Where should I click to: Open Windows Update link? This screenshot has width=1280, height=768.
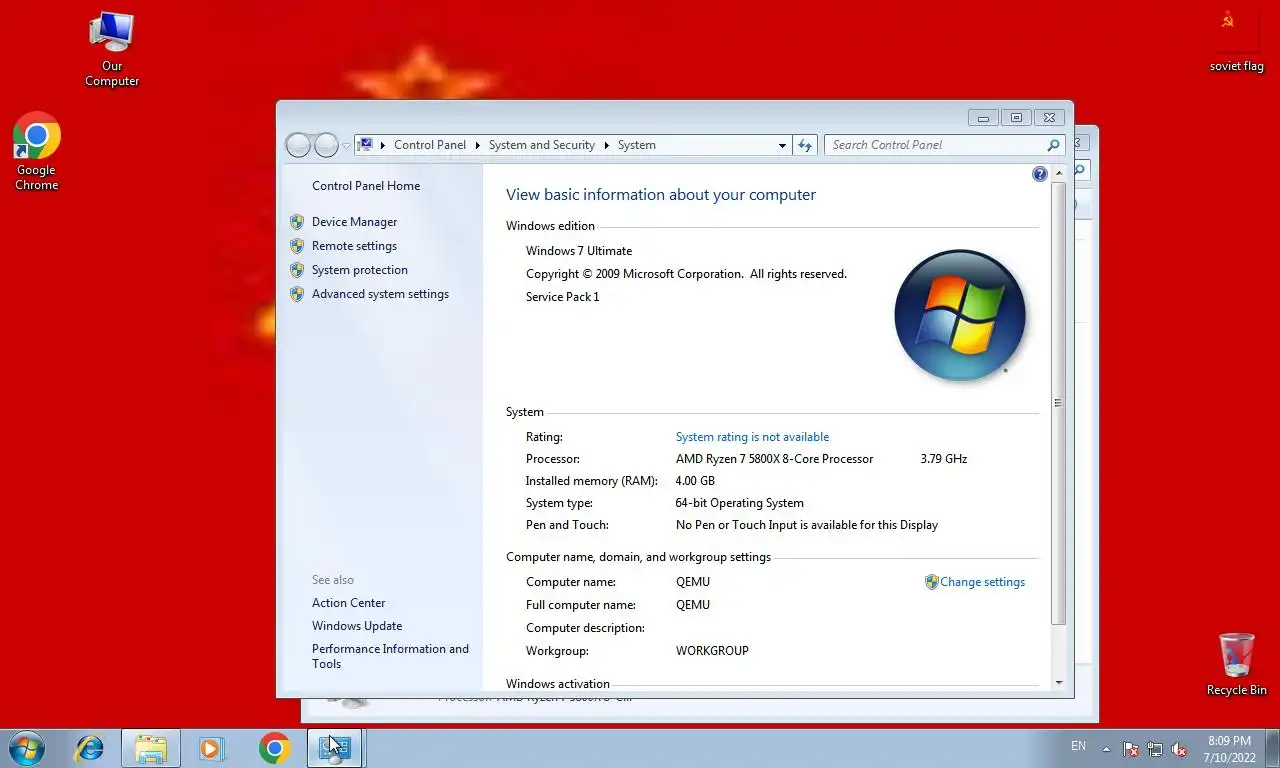357,626
